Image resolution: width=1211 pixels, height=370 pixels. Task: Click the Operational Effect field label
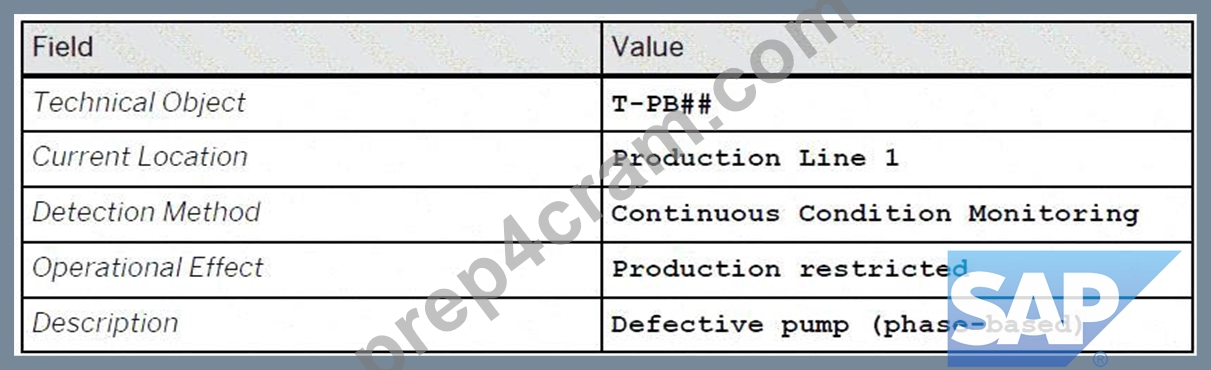coord(148,268)
